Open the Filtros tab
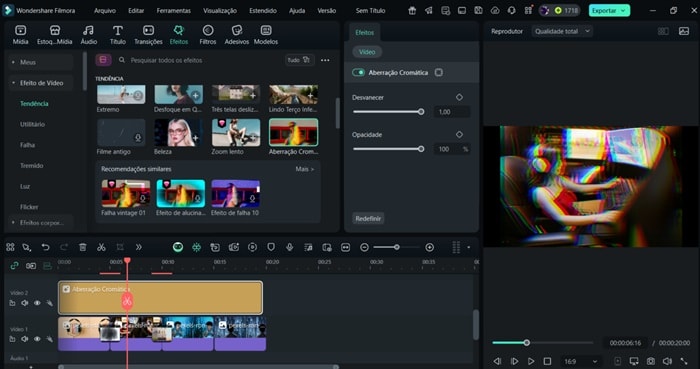The height and width of the screenshot is (369, 700). click(x=208, y=35)
